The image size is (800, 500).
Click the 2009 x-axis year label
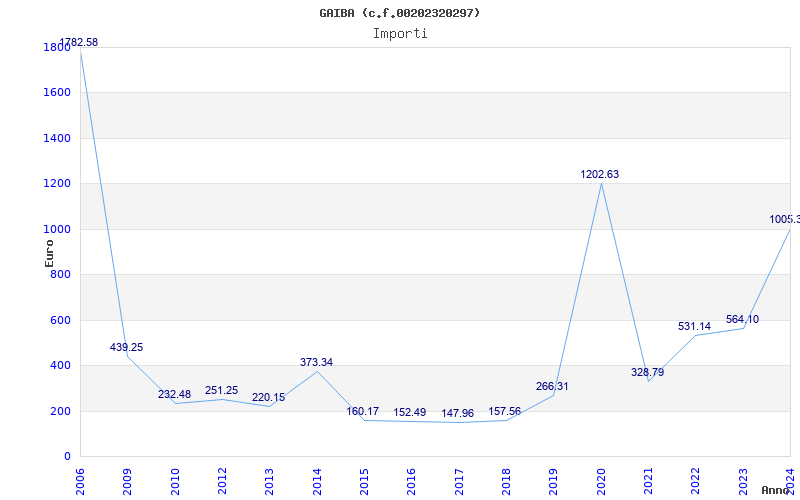[127, 482]
